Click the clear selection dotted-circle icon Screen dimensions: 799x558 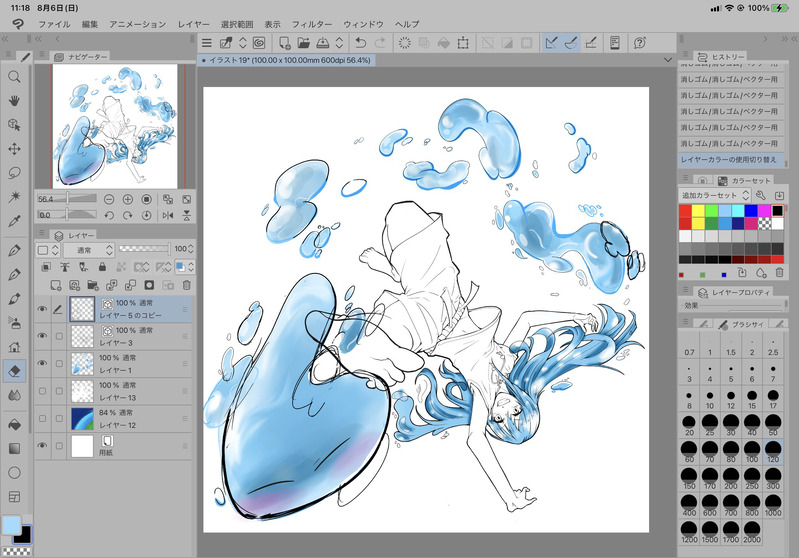(405, 43)
